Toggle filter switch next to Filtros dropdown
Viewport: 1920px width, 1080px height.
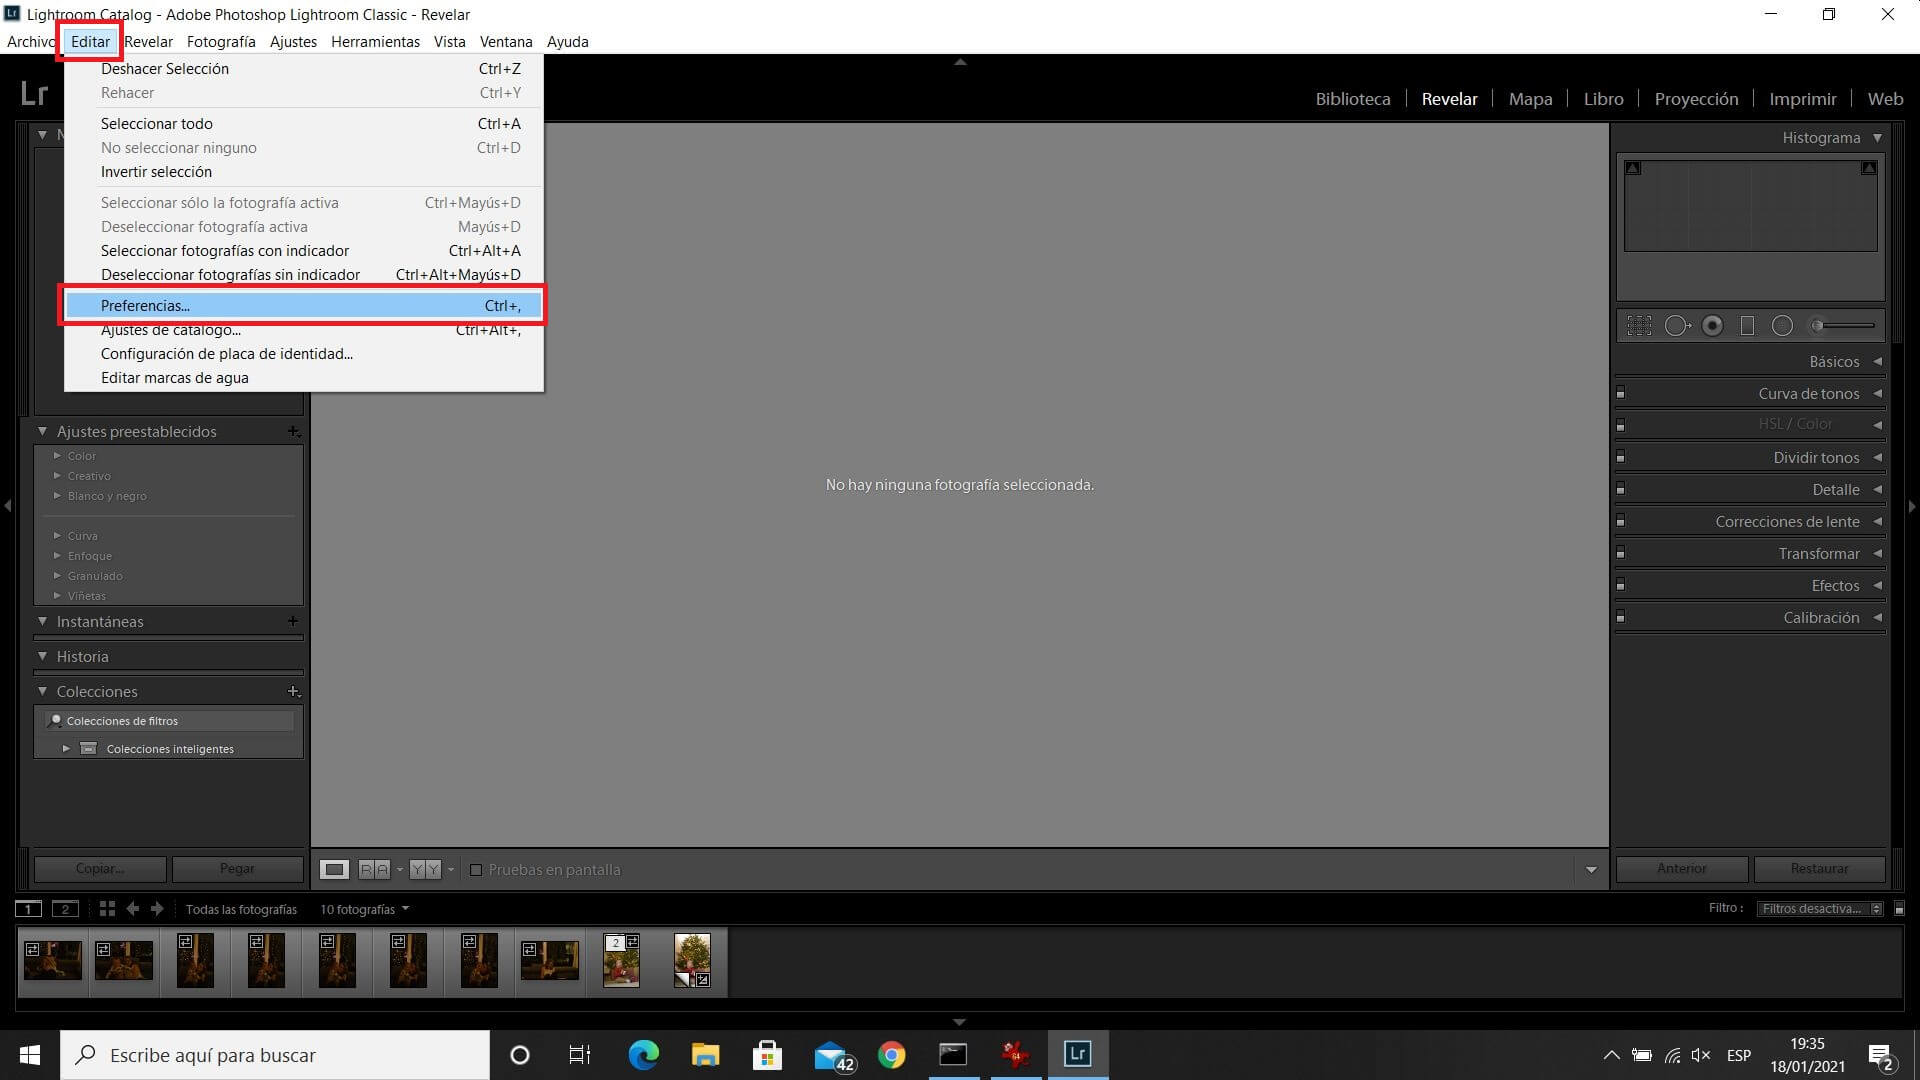point(1900,908)
